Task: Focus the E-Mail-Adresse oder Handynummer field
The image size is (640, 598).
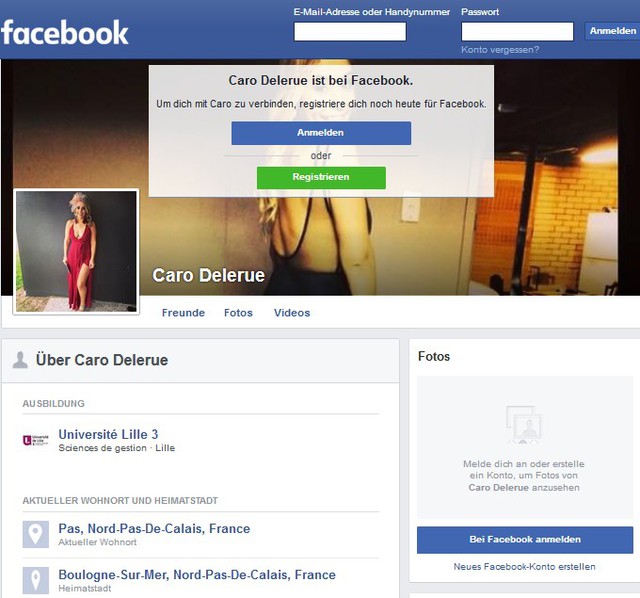Action: click(350, 31)
